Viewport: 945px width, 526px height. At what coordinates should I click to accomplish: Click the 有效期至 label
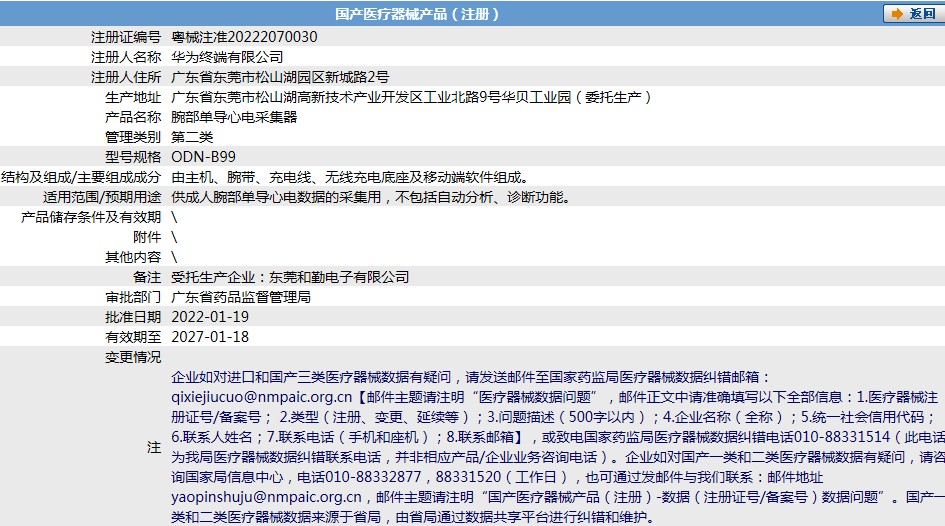pos(133,337)
